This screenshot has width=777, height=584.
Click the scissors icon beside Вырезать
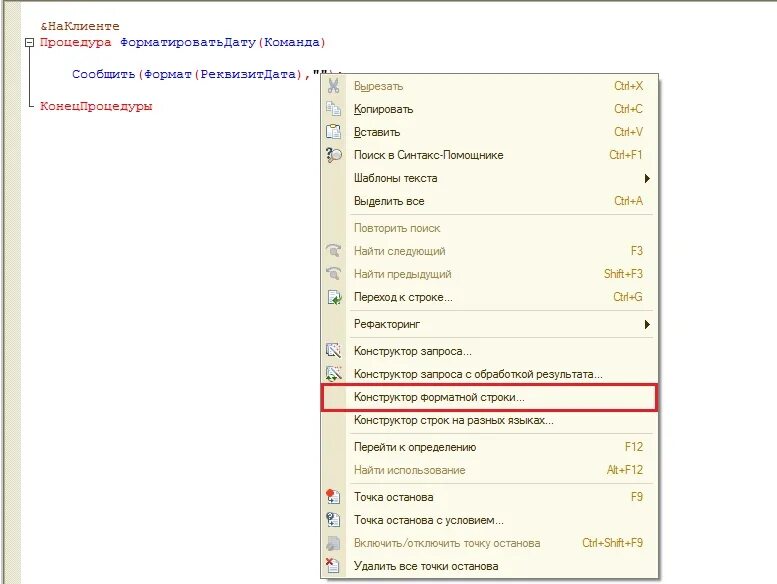333,86
